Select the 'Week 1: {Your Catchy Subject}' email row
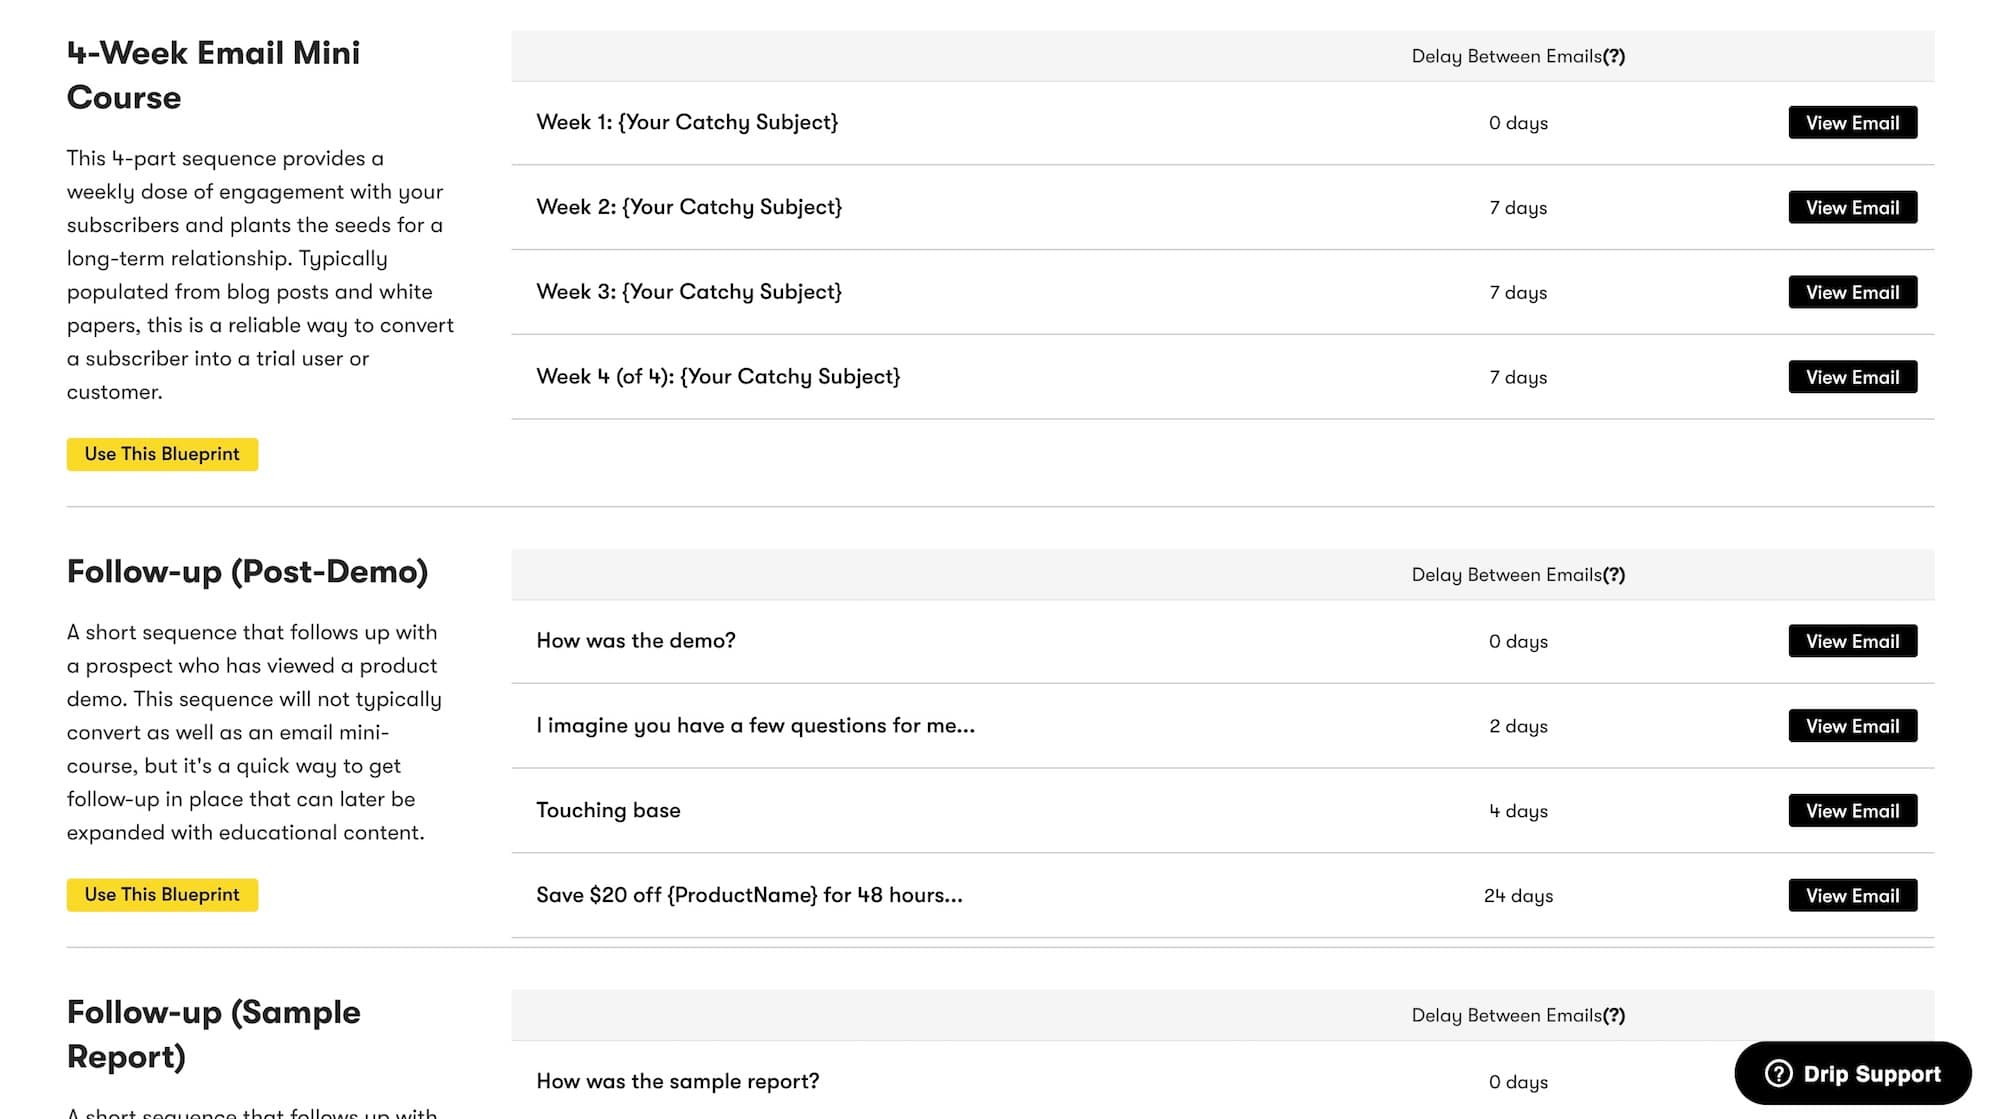 [687, 122]
